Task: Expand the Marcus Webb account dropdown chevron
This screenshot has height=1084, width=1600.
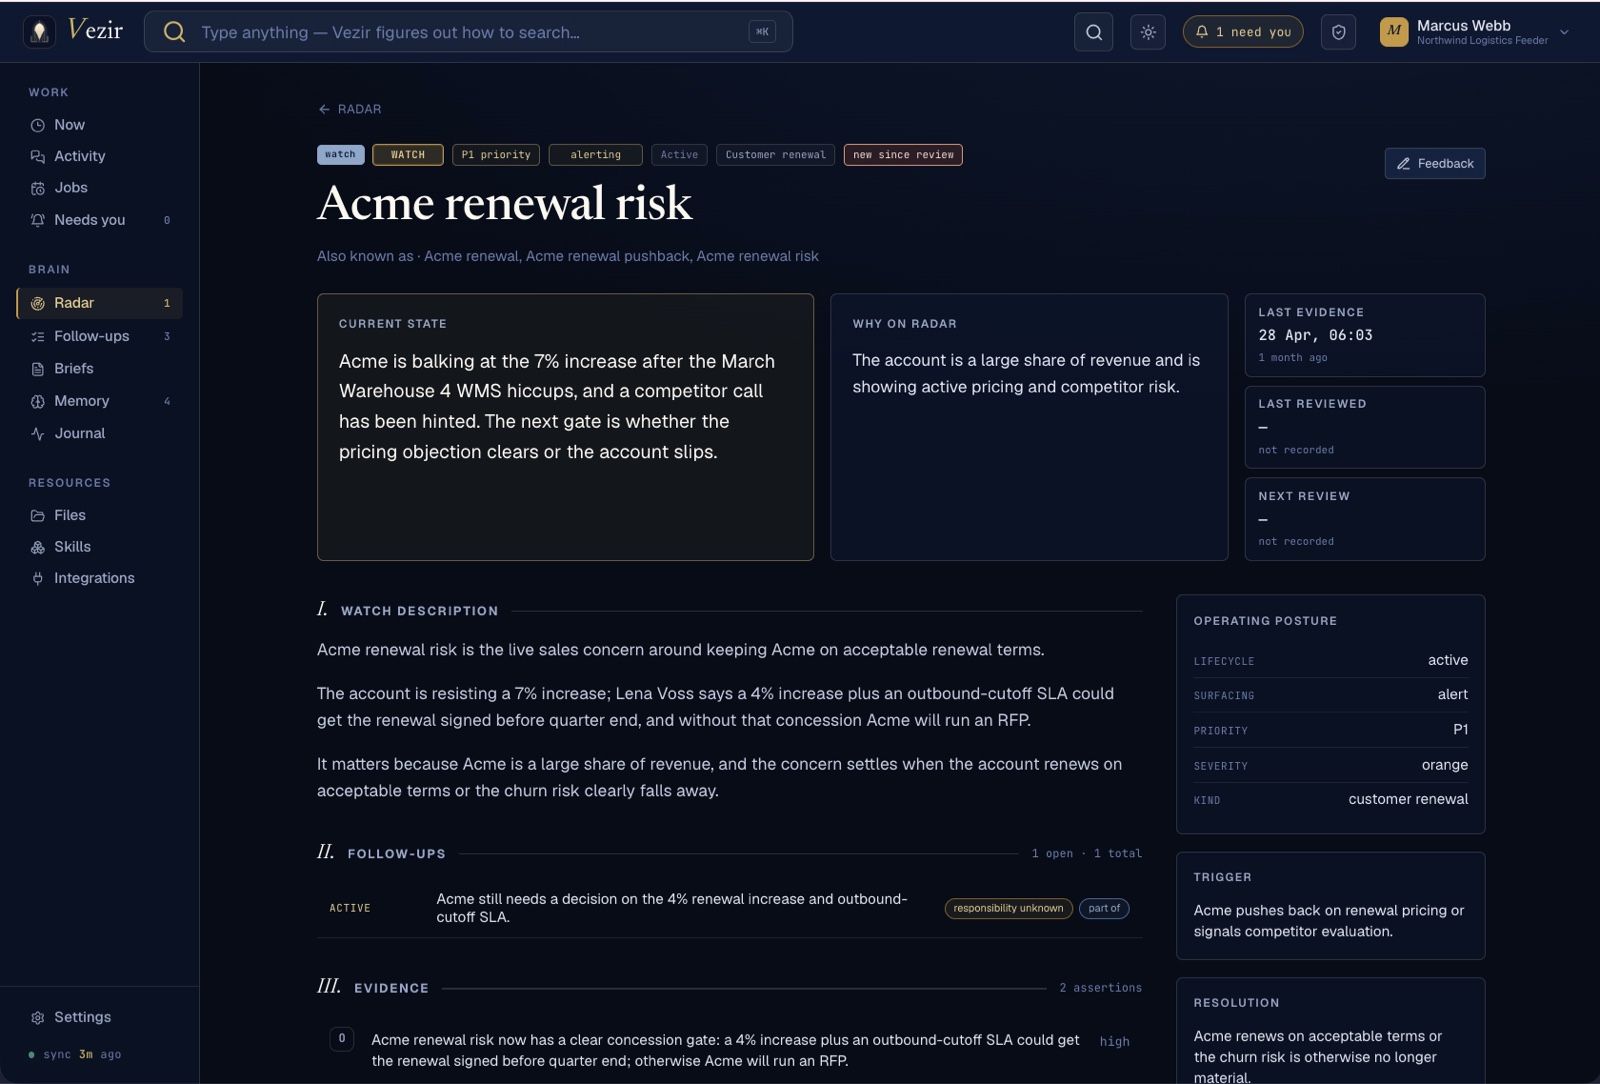Action: [1564, 32]
